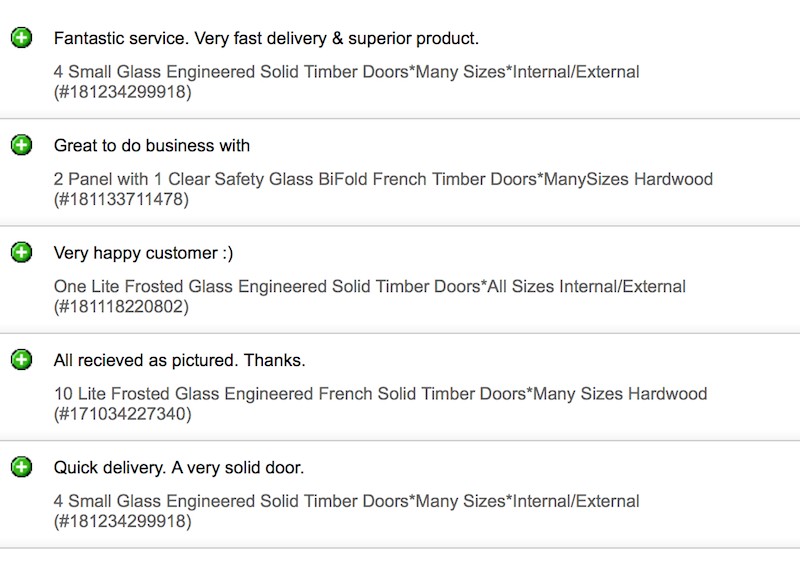Open 4 Small Glass doors listing under "Quick delivery"
This screenshot has width=800, height=562.
click(x=346, y=500)
